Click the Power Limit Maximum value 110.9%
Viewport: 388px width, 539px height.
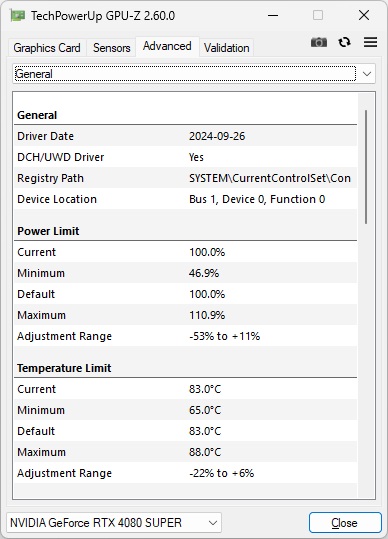click(x=207, y=315)
